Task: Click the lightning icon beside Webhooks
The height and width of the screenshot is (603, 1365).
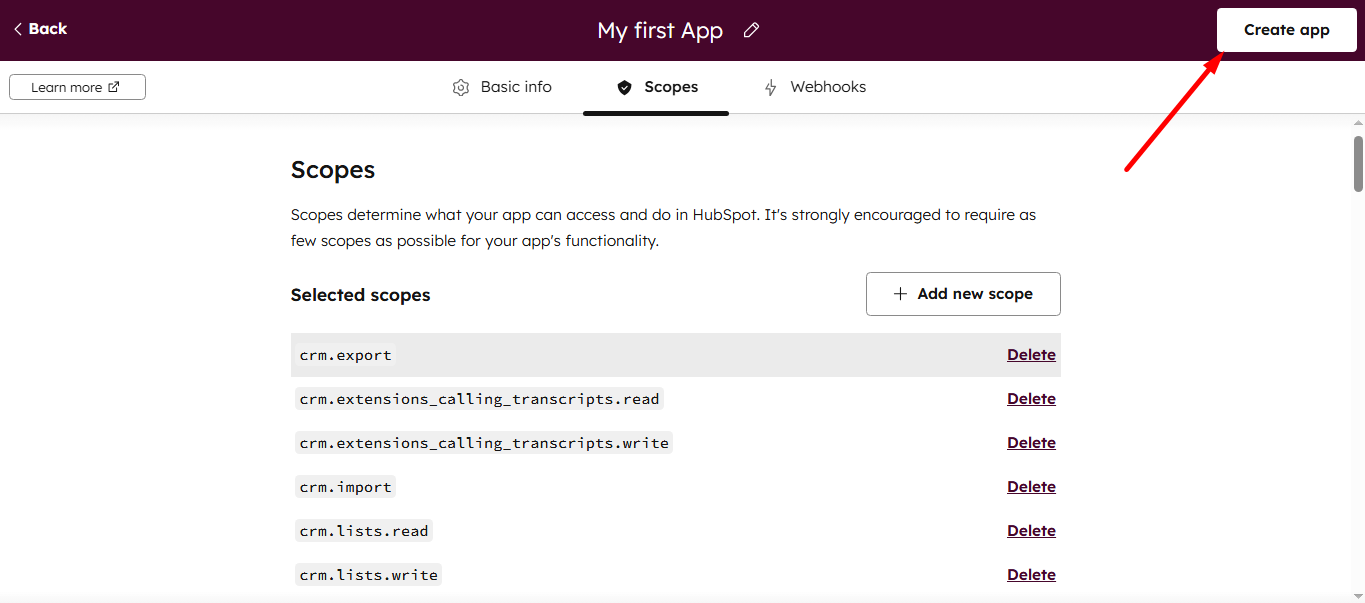Action: click(x=770, y=87)
